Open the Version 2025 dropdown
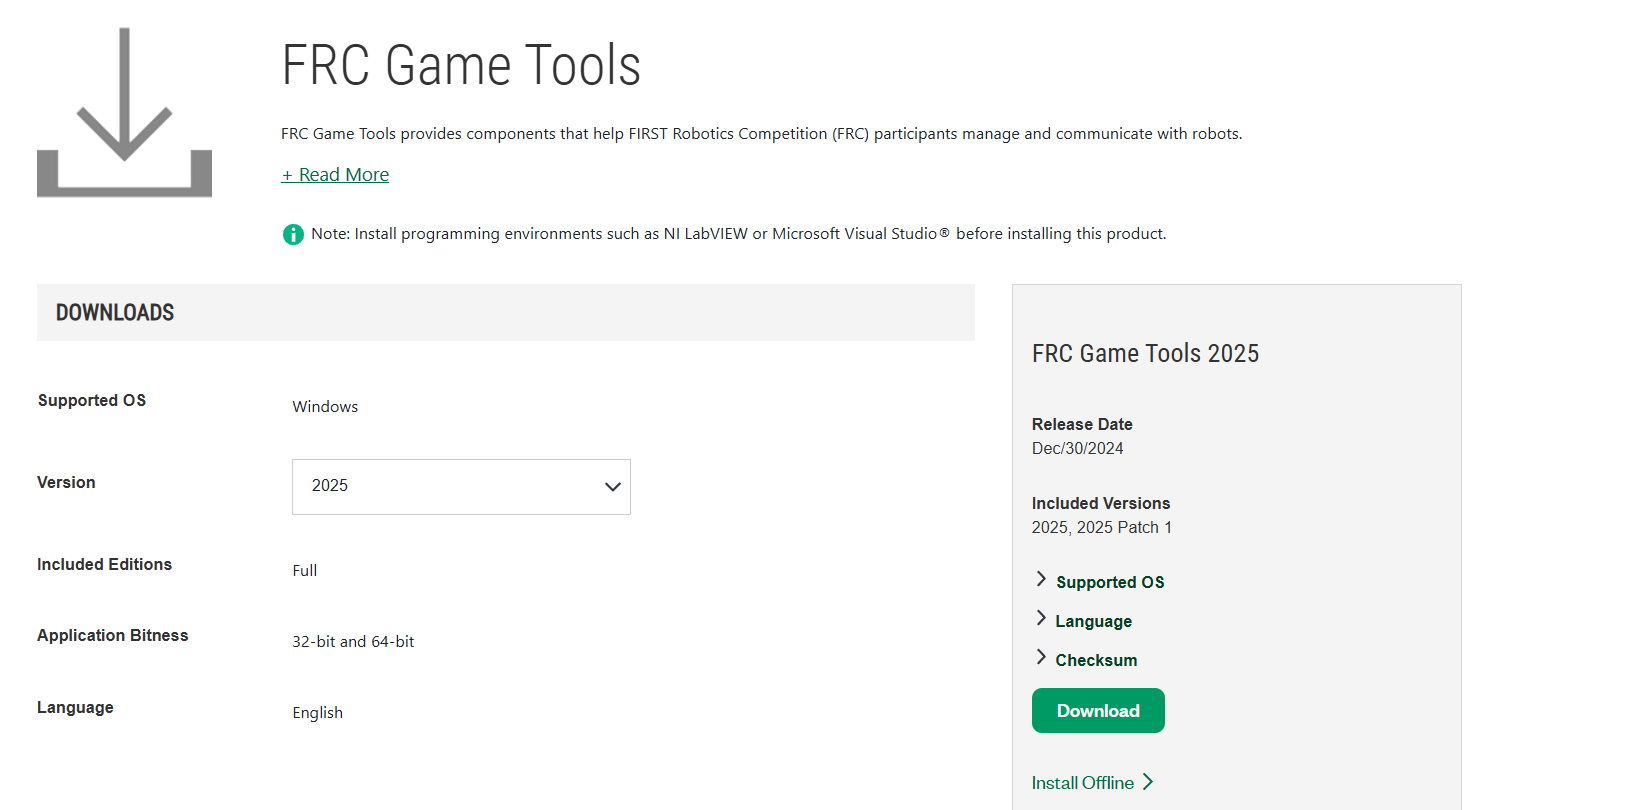The image size is (1646, 810). 461,487
